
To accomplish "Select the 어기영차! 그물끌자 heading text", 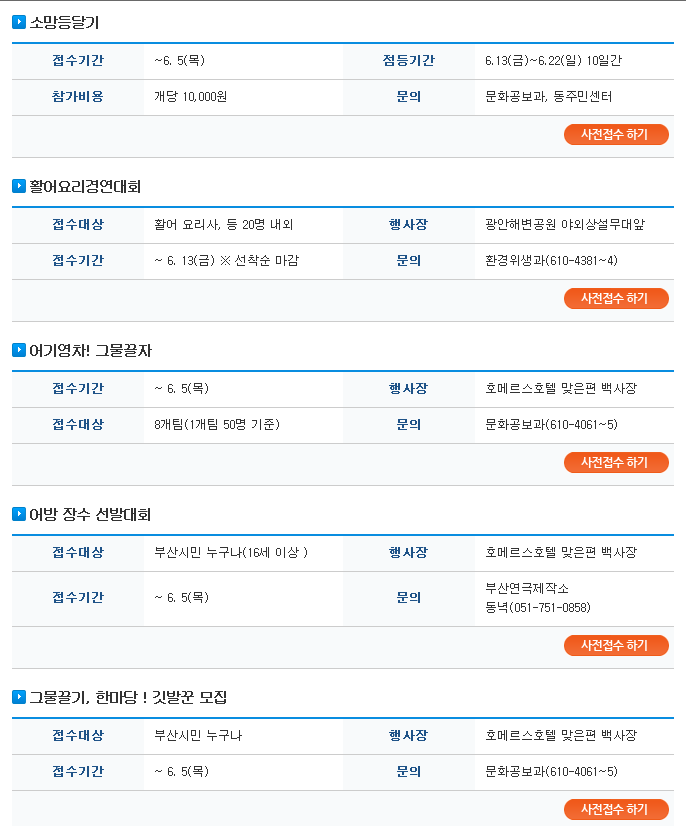I will (90, 350).
